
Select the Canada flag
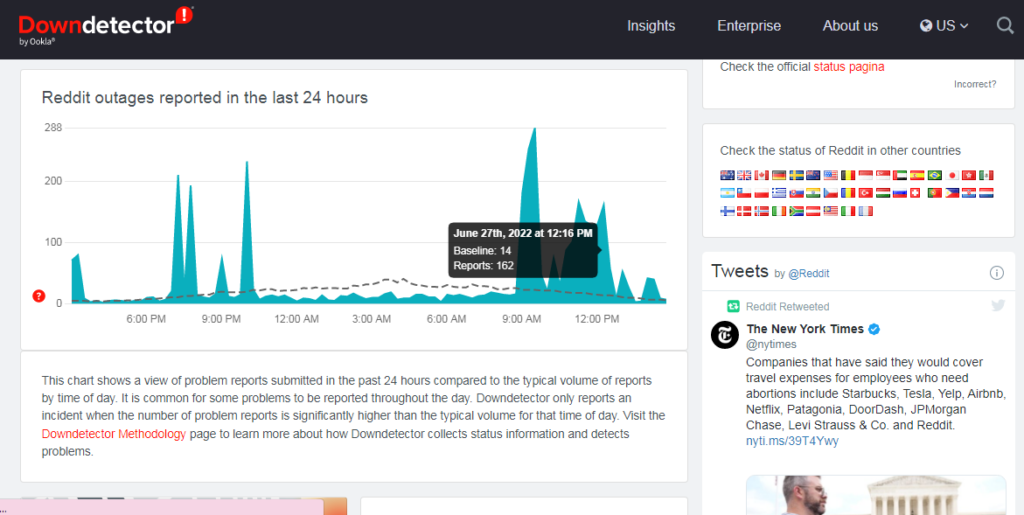click(761, 175)
